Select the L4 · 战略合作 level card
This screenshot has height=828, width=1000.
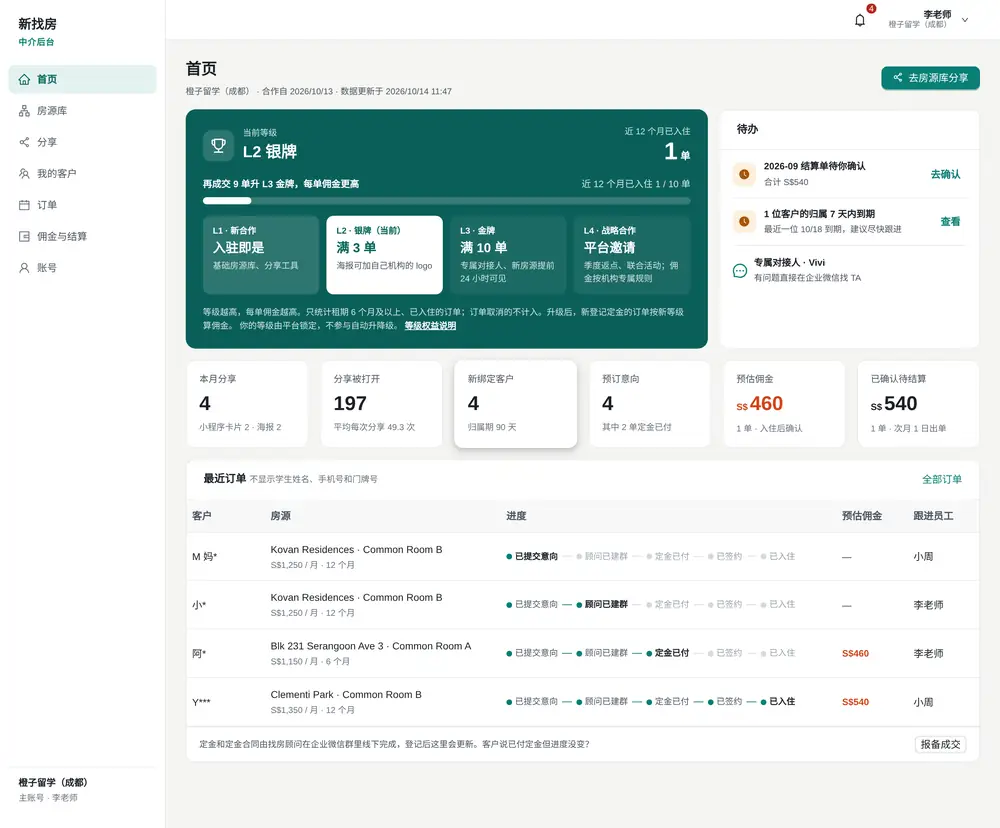click(x=632, y=255)
